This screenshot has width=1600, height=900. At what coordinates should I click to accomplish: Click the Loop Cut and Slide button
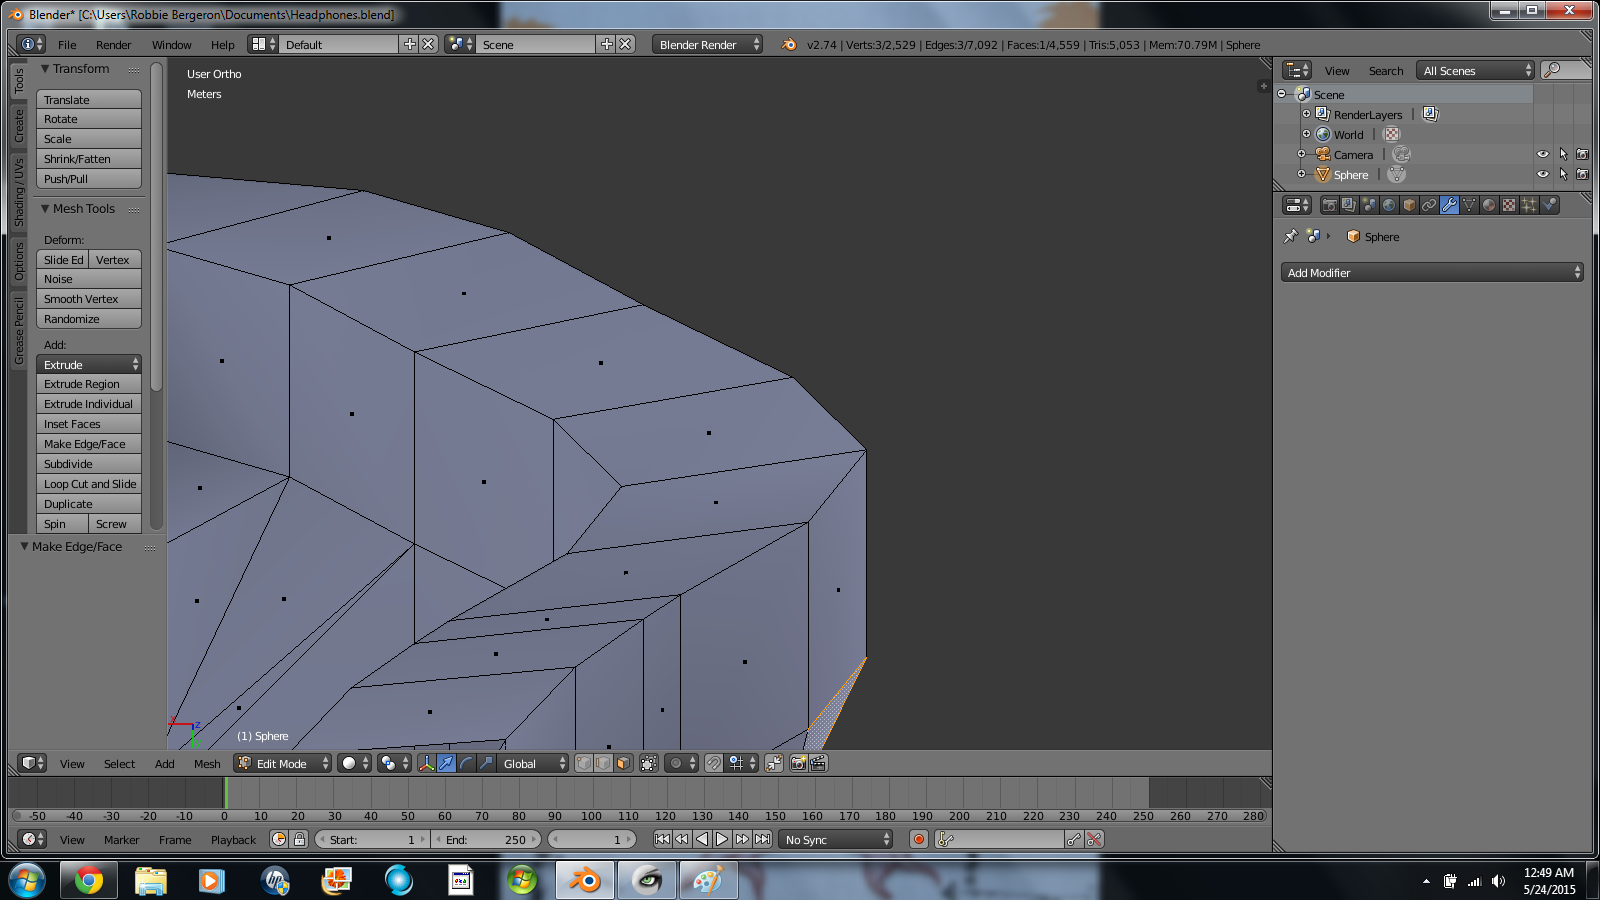(89, 484)
